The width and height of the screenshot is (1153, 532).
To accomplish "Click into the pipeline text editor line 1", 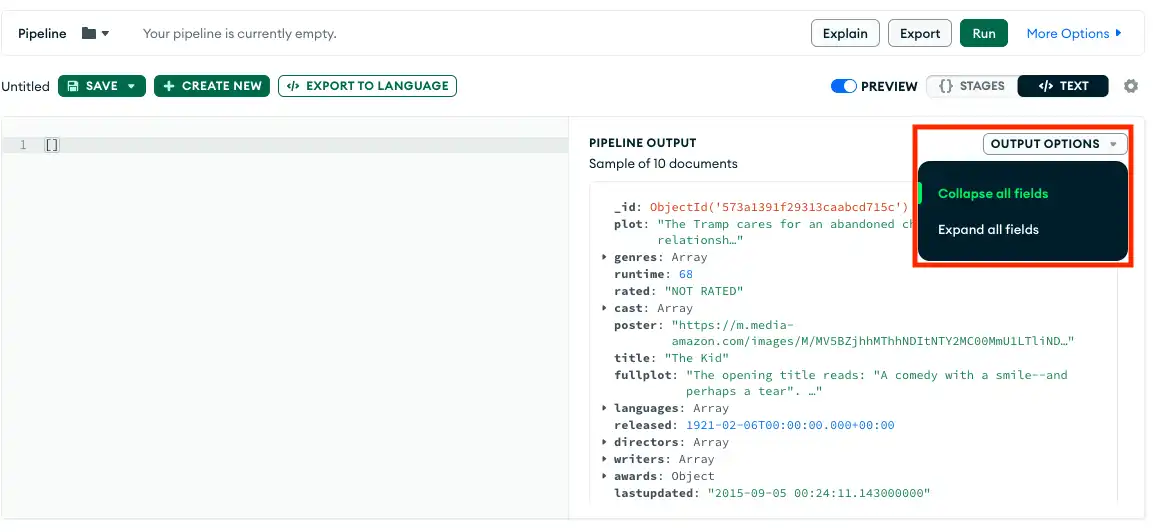I will [300, 146].
